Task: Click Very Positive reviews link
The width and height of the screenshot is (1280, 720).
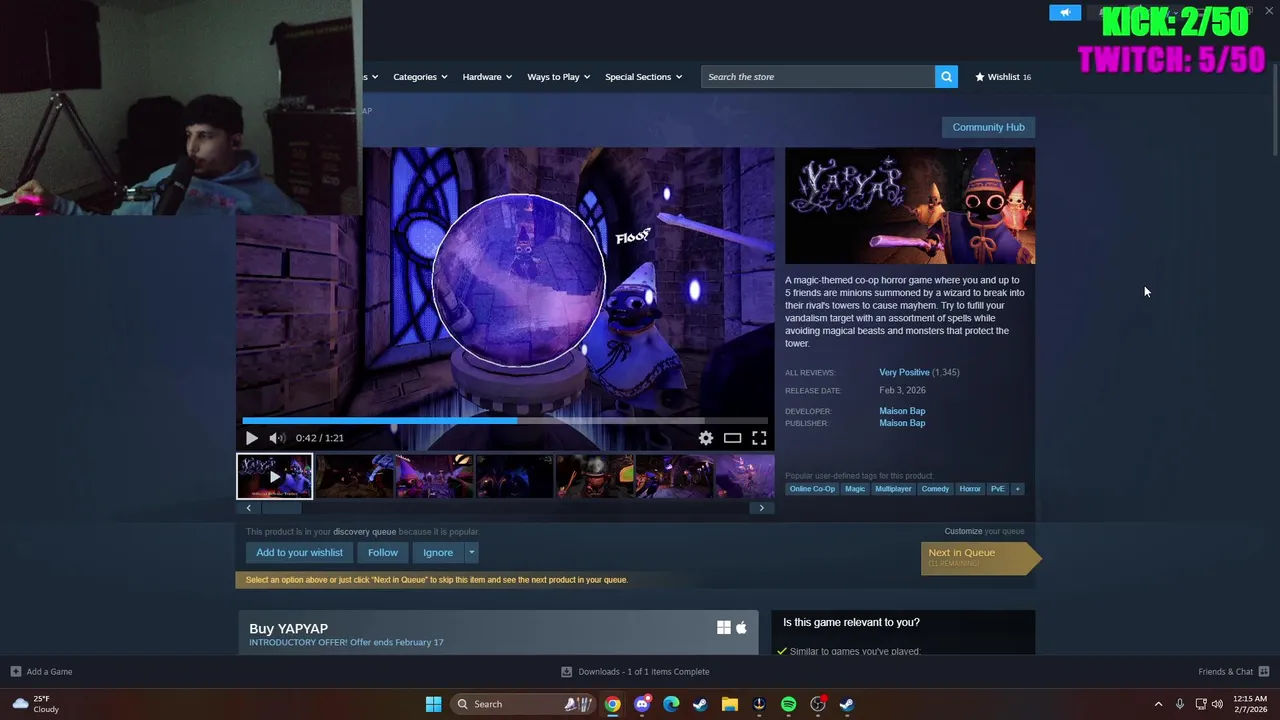Action: 904,372
